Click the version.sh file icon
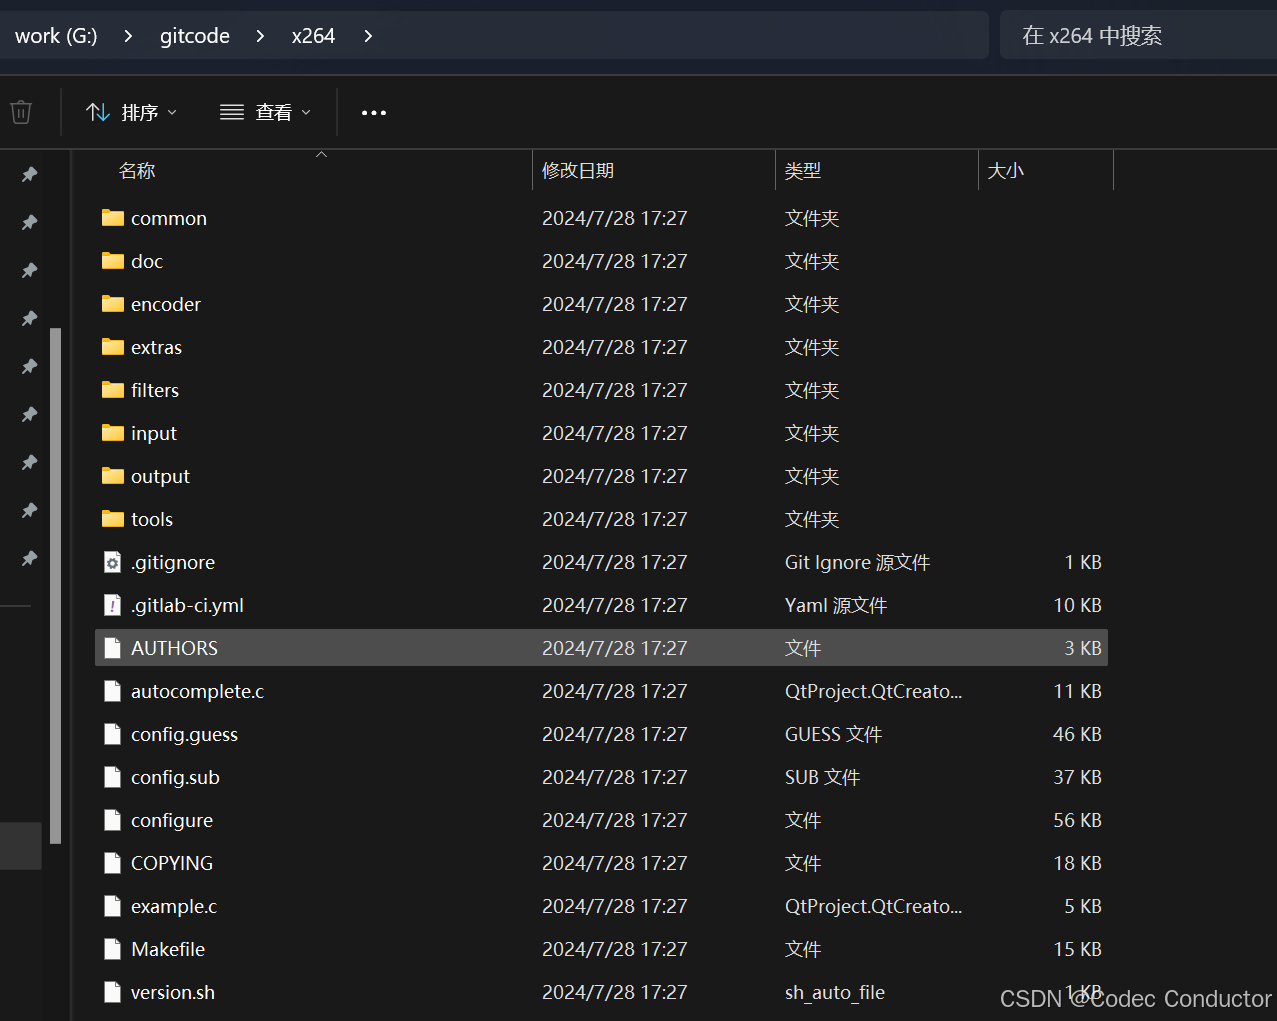 point(113,992)
